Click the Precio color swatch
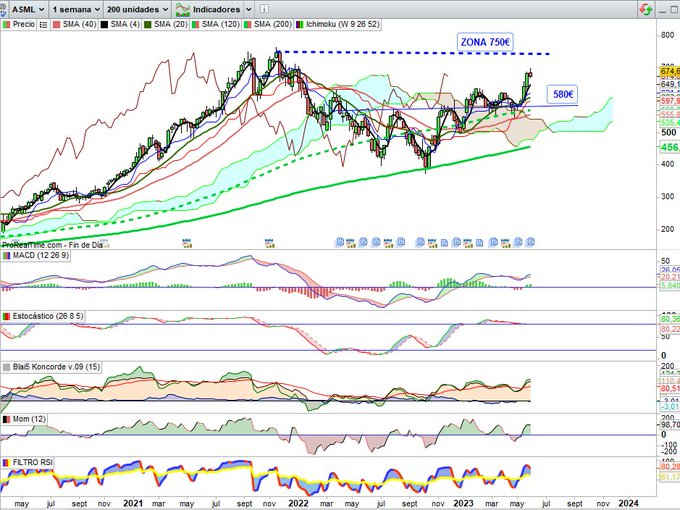The image size is (680, 510). pos(7,25)
